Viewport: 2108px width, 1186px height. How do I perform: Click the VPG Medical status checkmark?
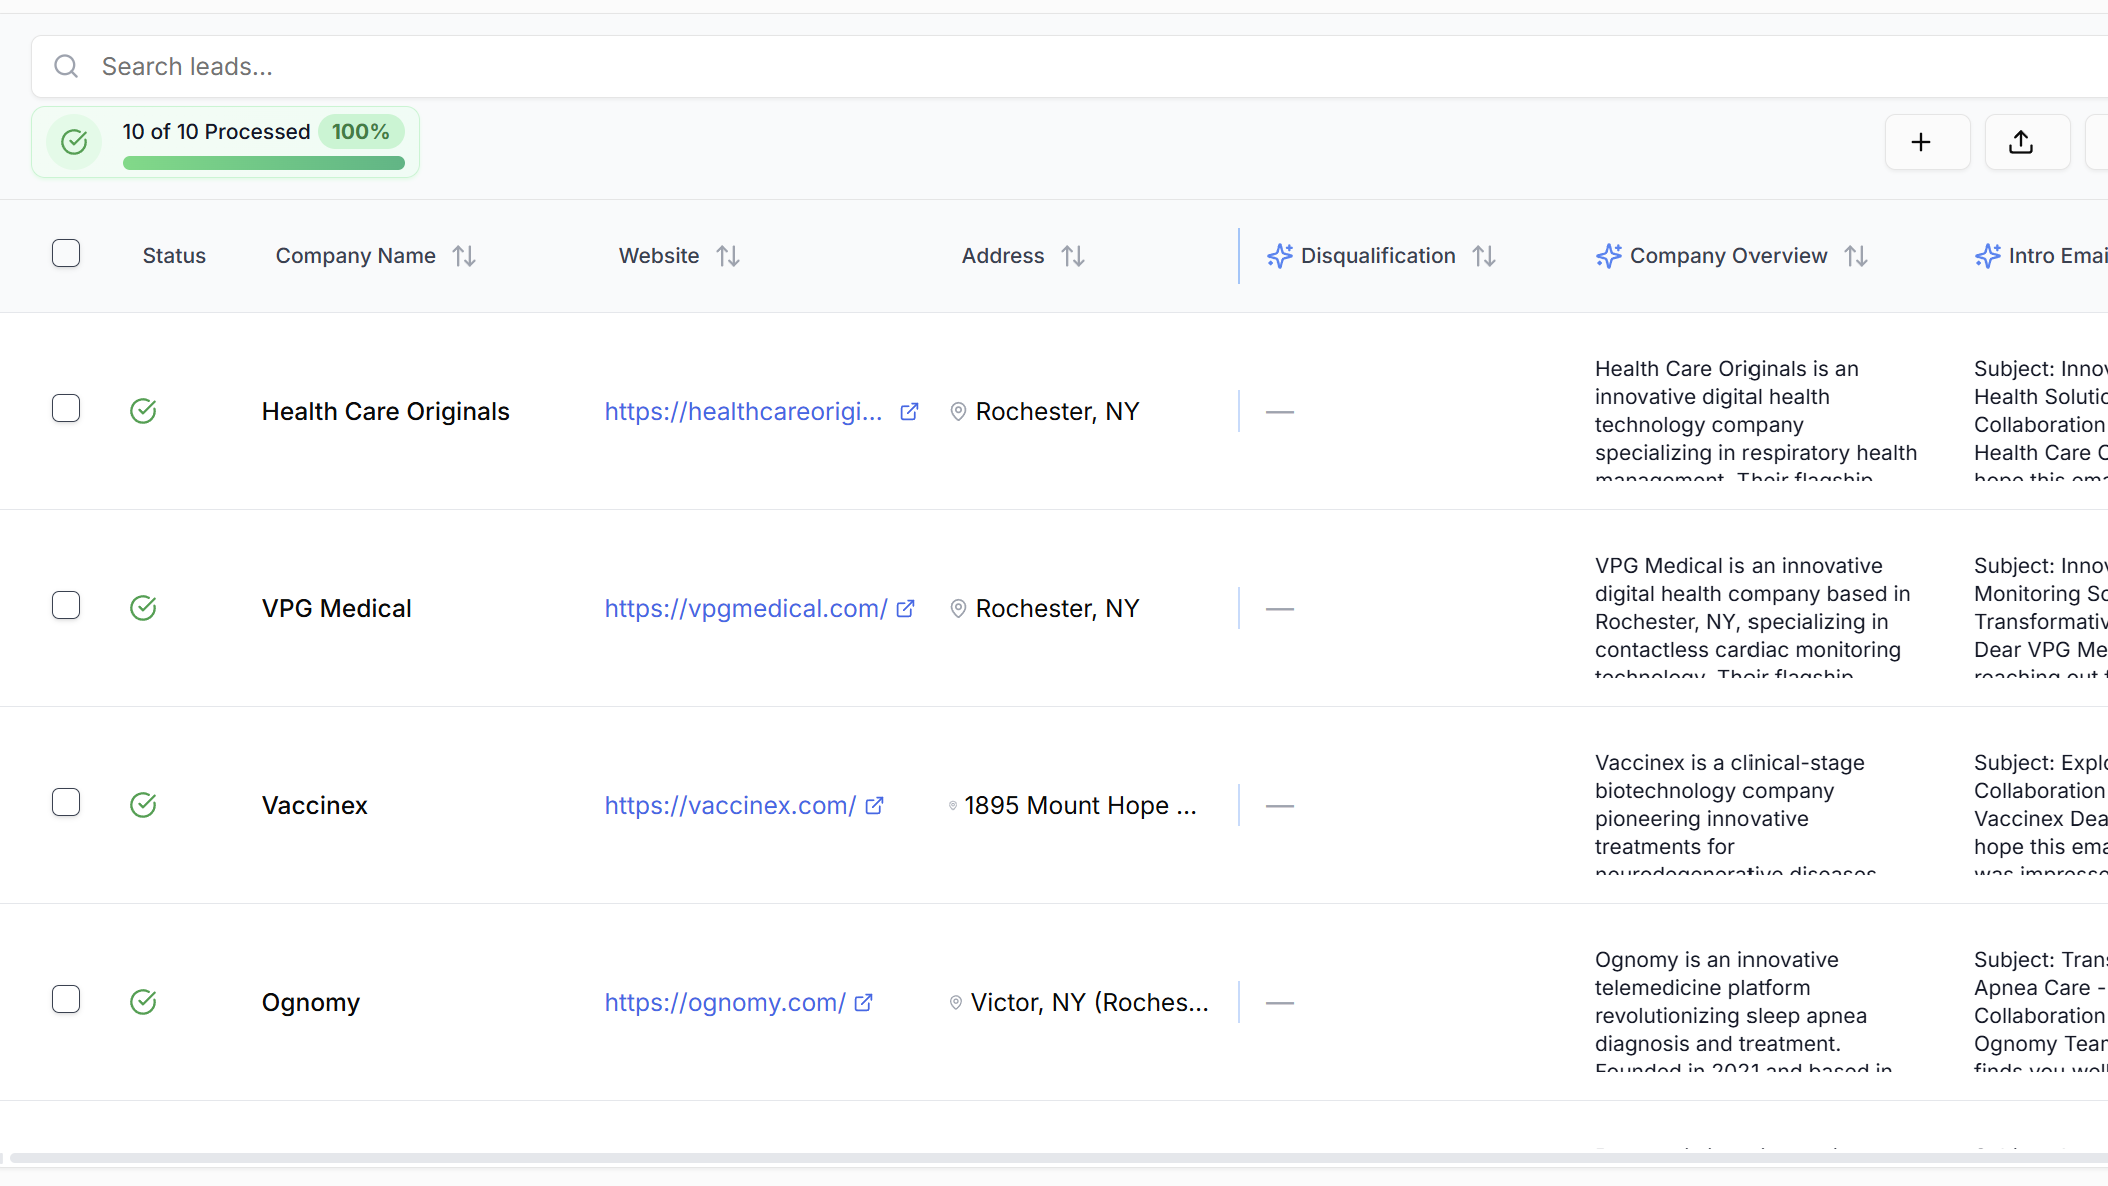tap(143, 608)
